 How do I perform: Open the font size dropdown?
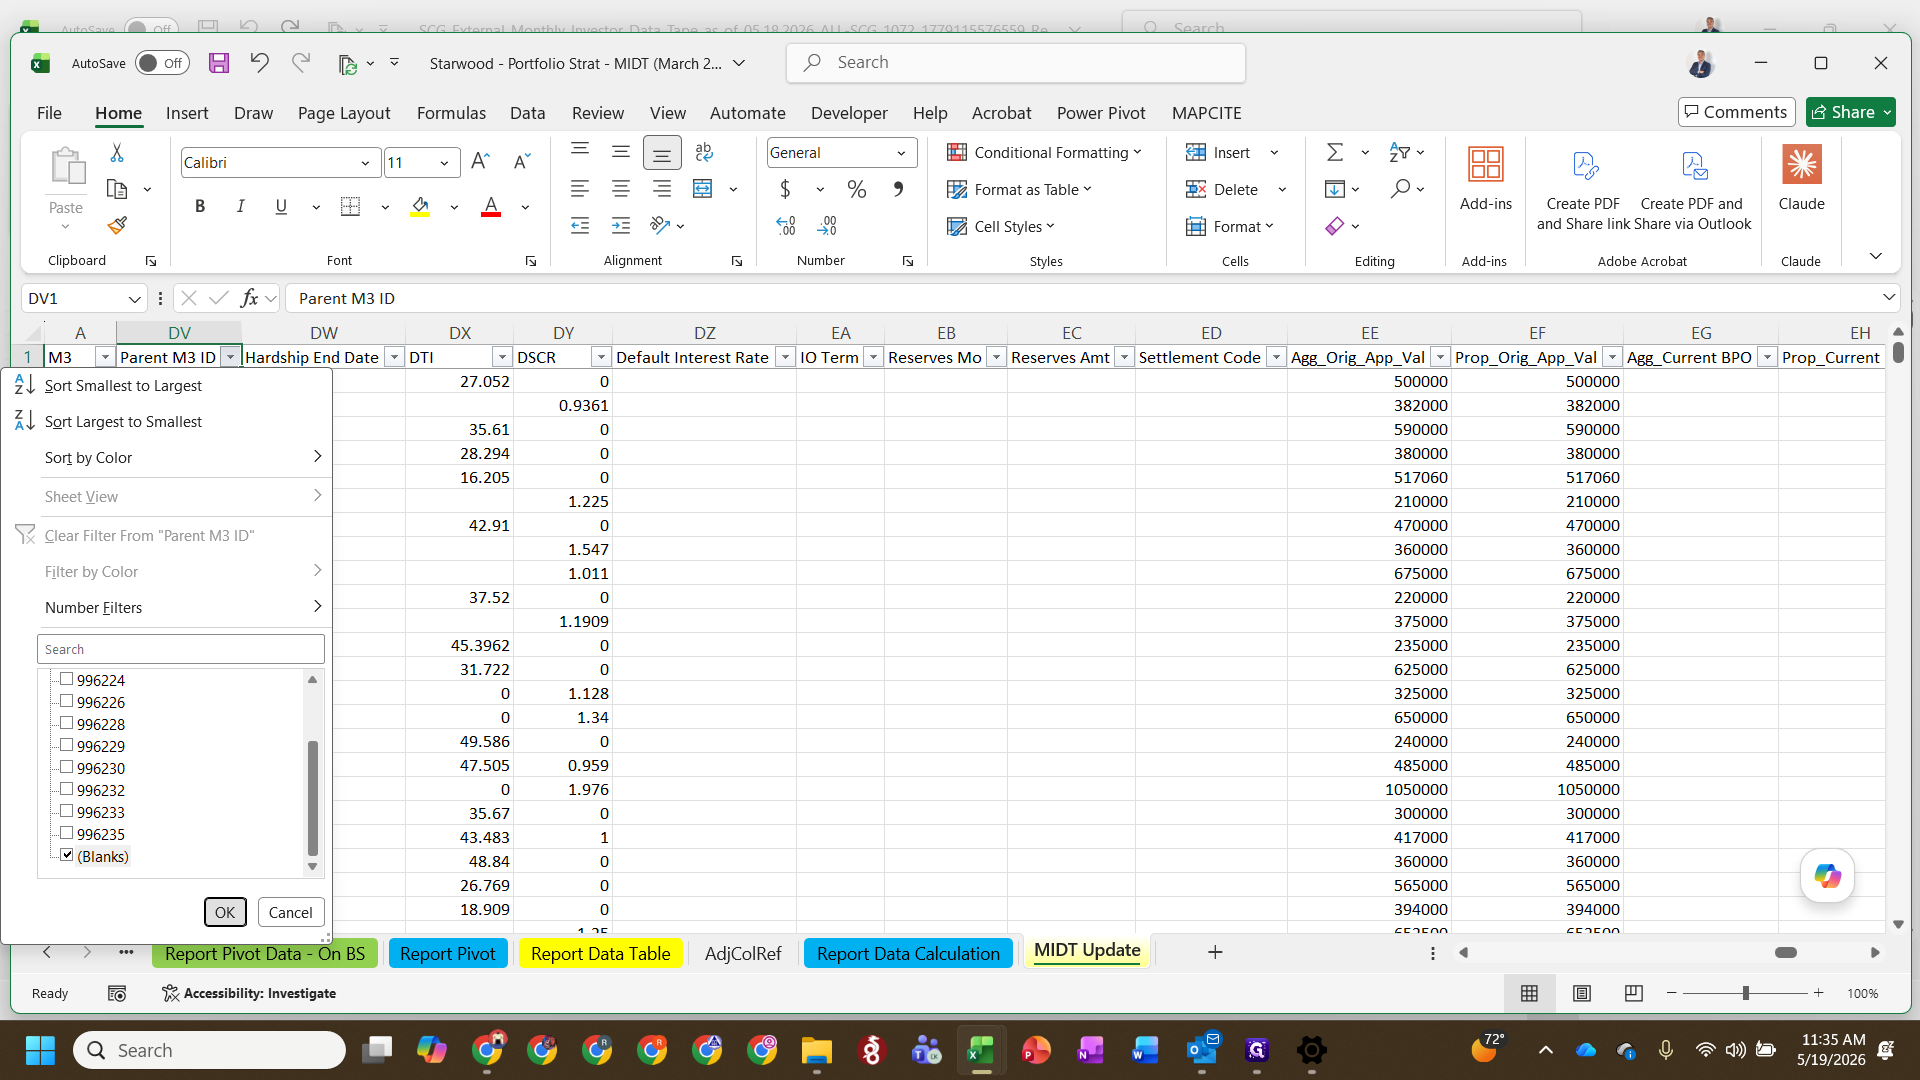click(444, 163)
